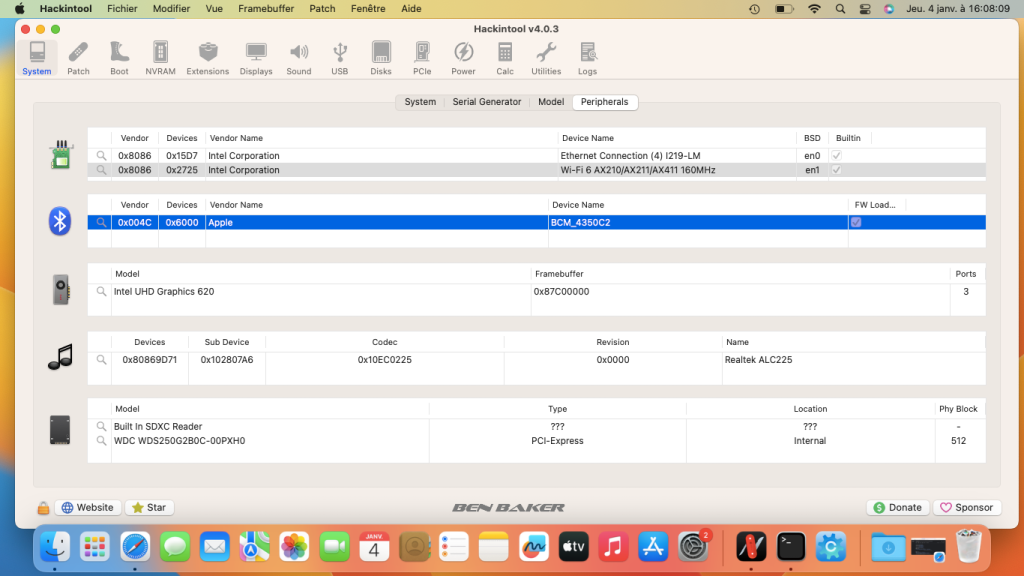
Task: Open Control Center in menu bar
Action: pos(865,8)
